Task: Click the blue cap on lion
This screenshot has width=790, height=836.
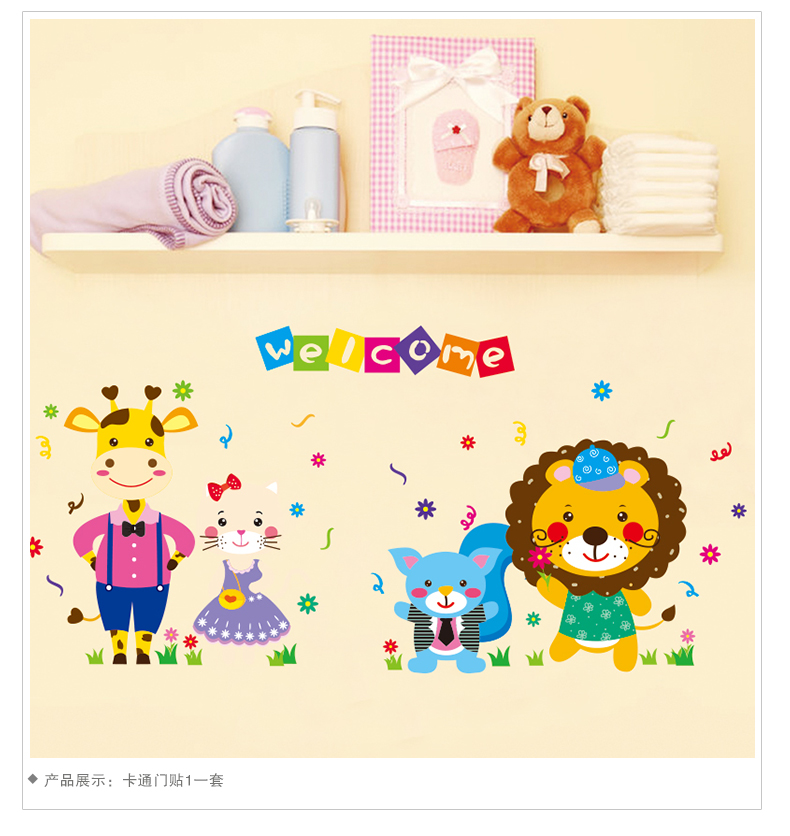Action: (x=598, y=468)
